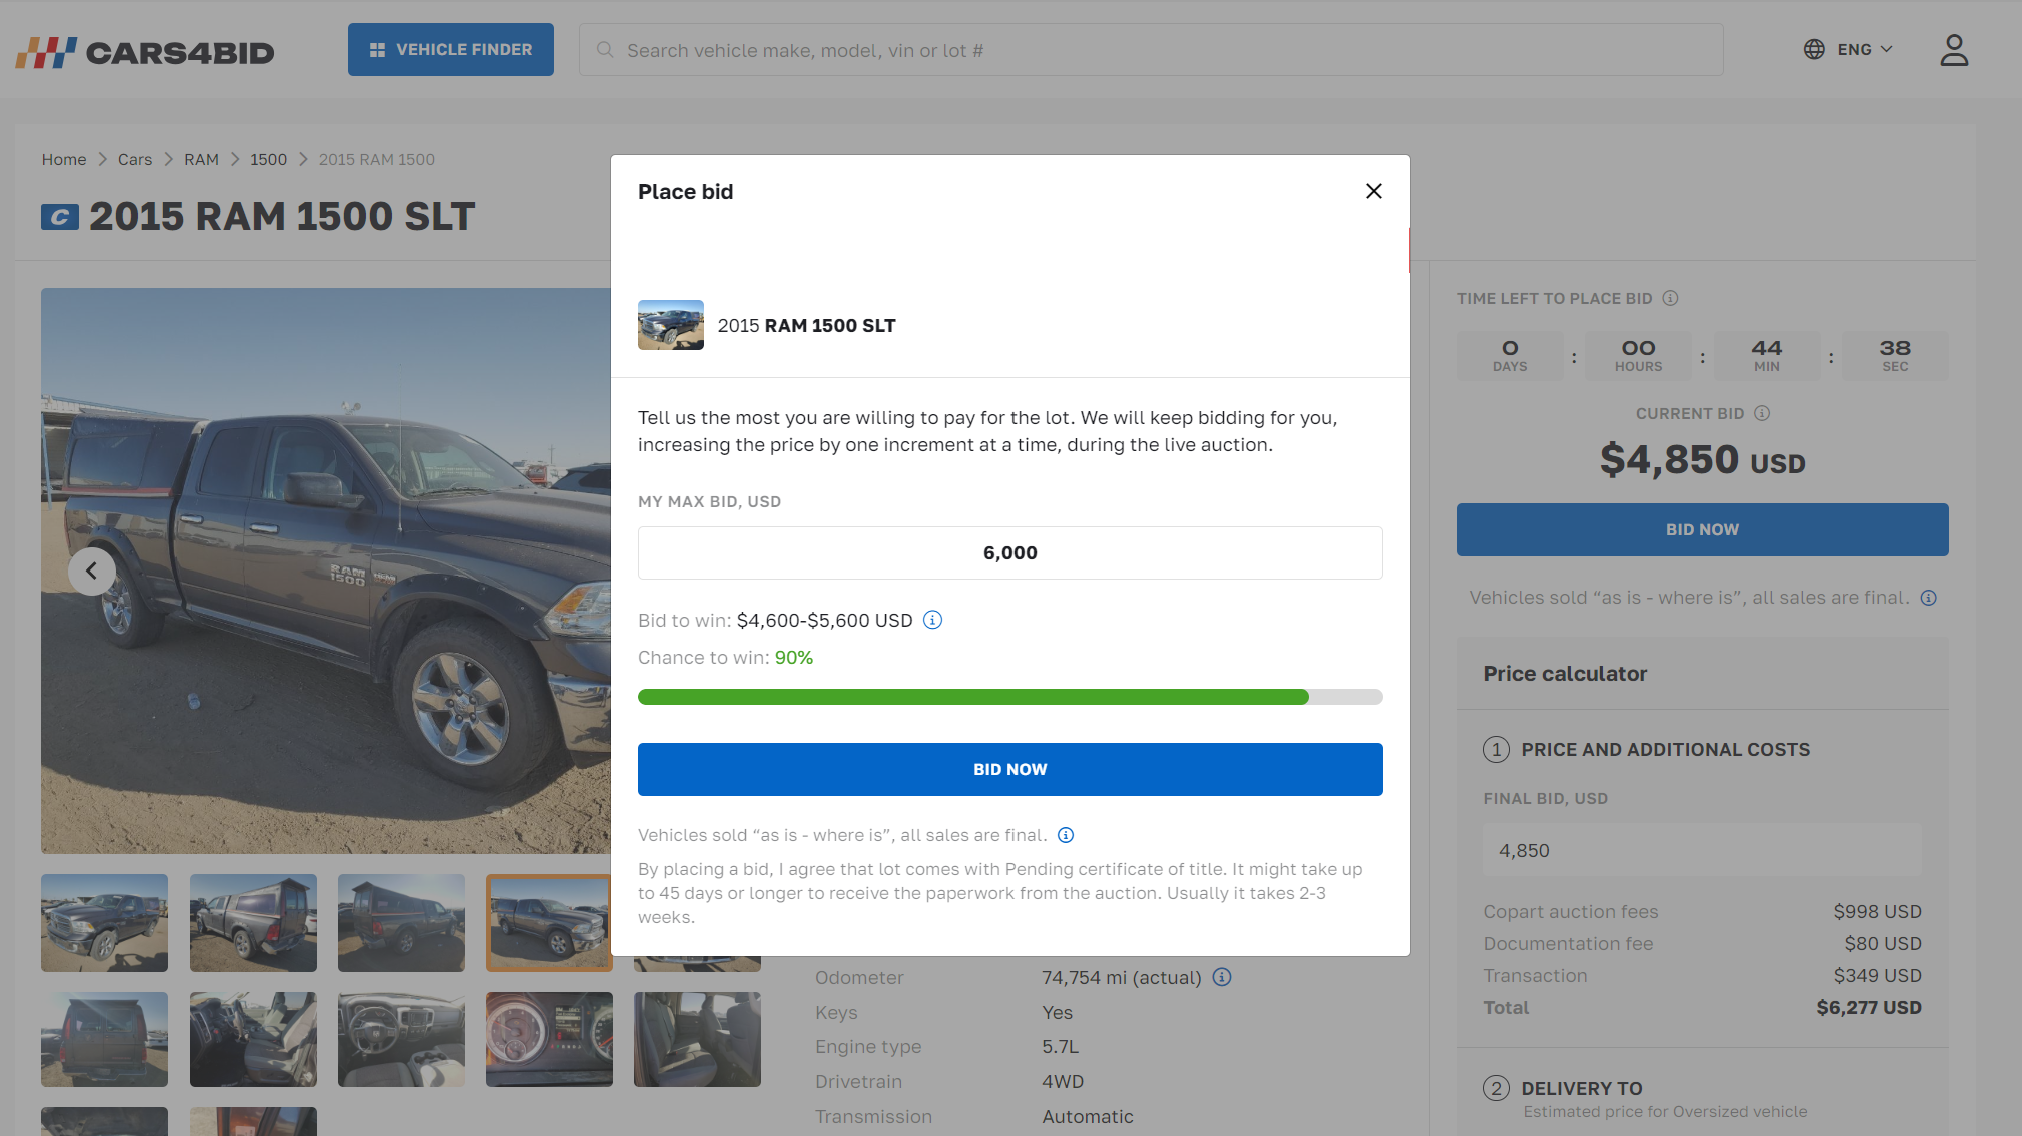2022x1136 pixels.
Task: Click the main vehicle photo
Action: [x=326, y=571]
